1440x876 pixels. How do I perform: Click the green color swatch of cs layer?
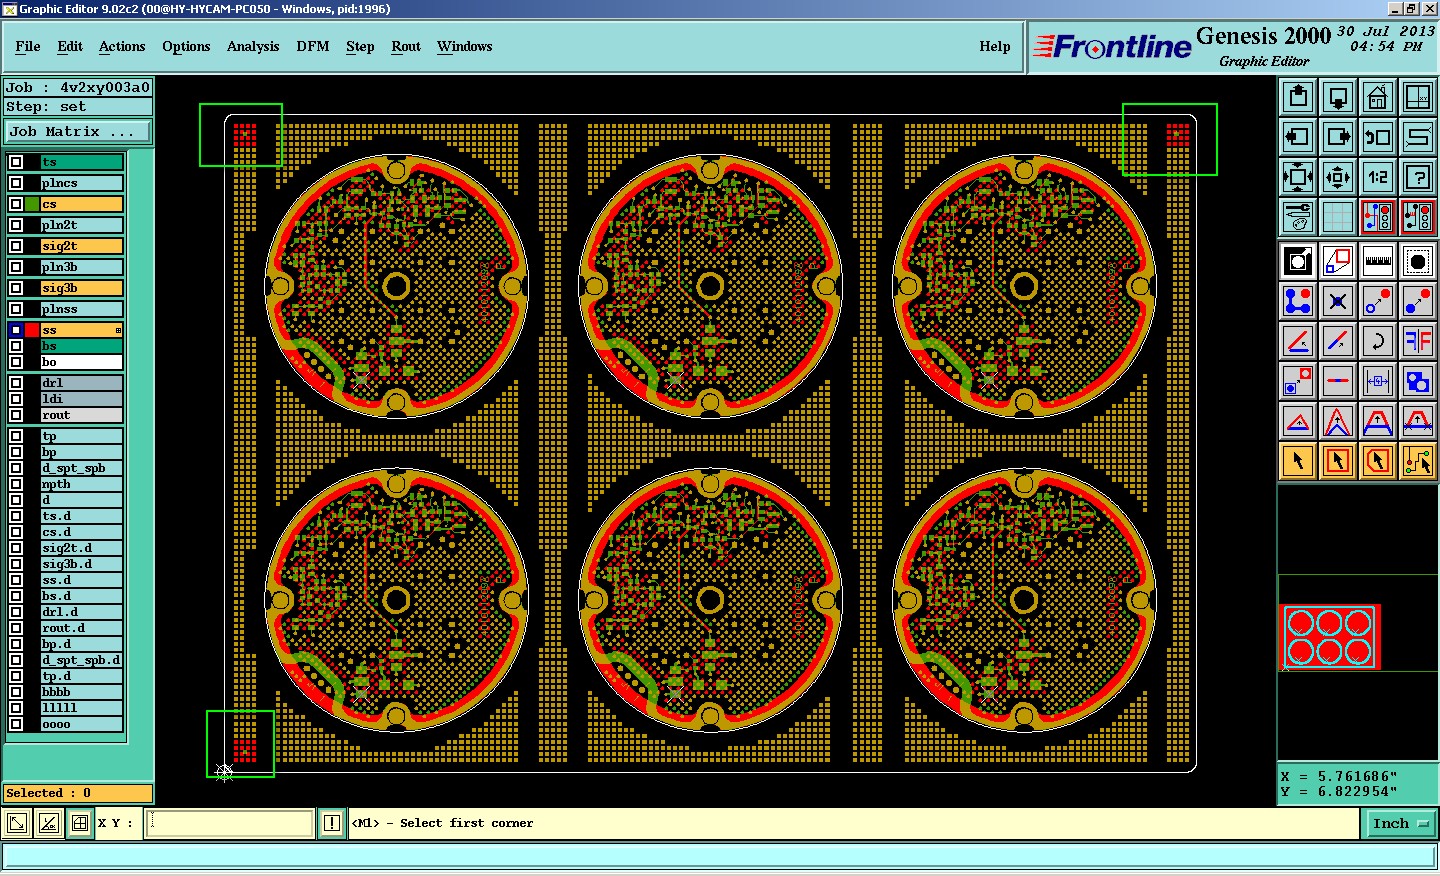pos(32,204)
